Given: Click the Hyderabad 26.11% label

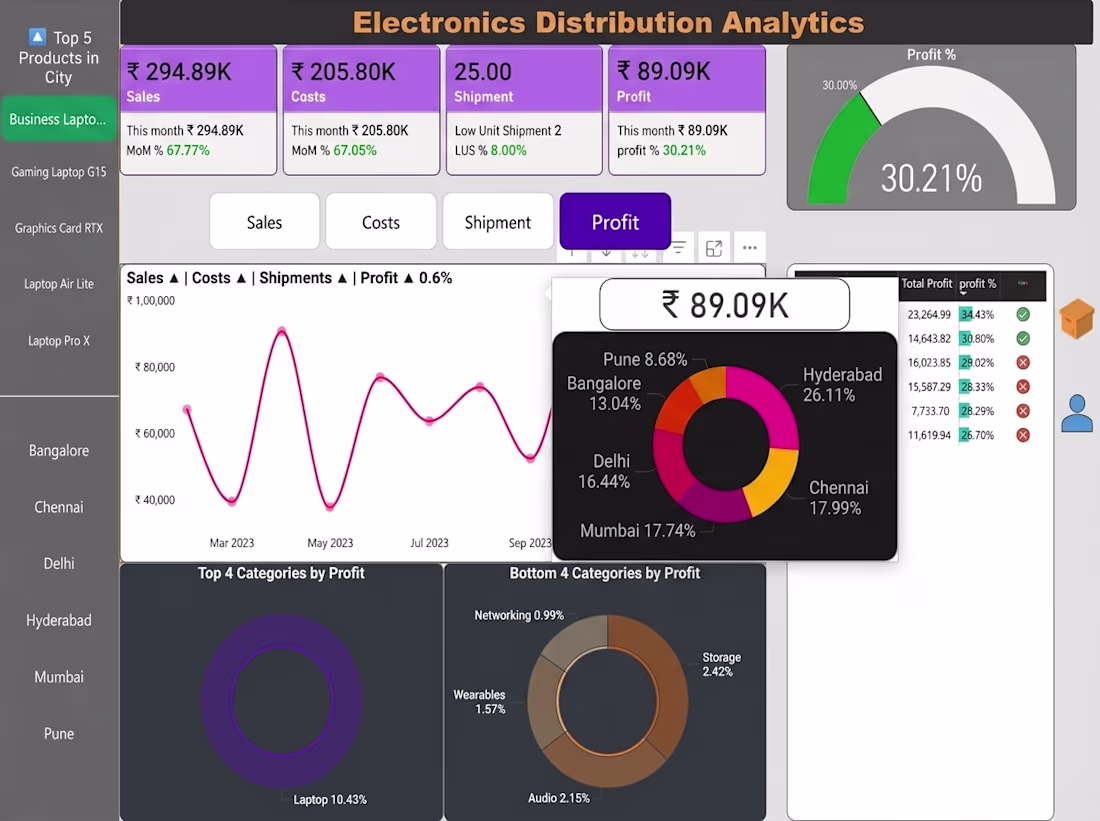Looking at the screenshot, I should (x=842, y=385).
